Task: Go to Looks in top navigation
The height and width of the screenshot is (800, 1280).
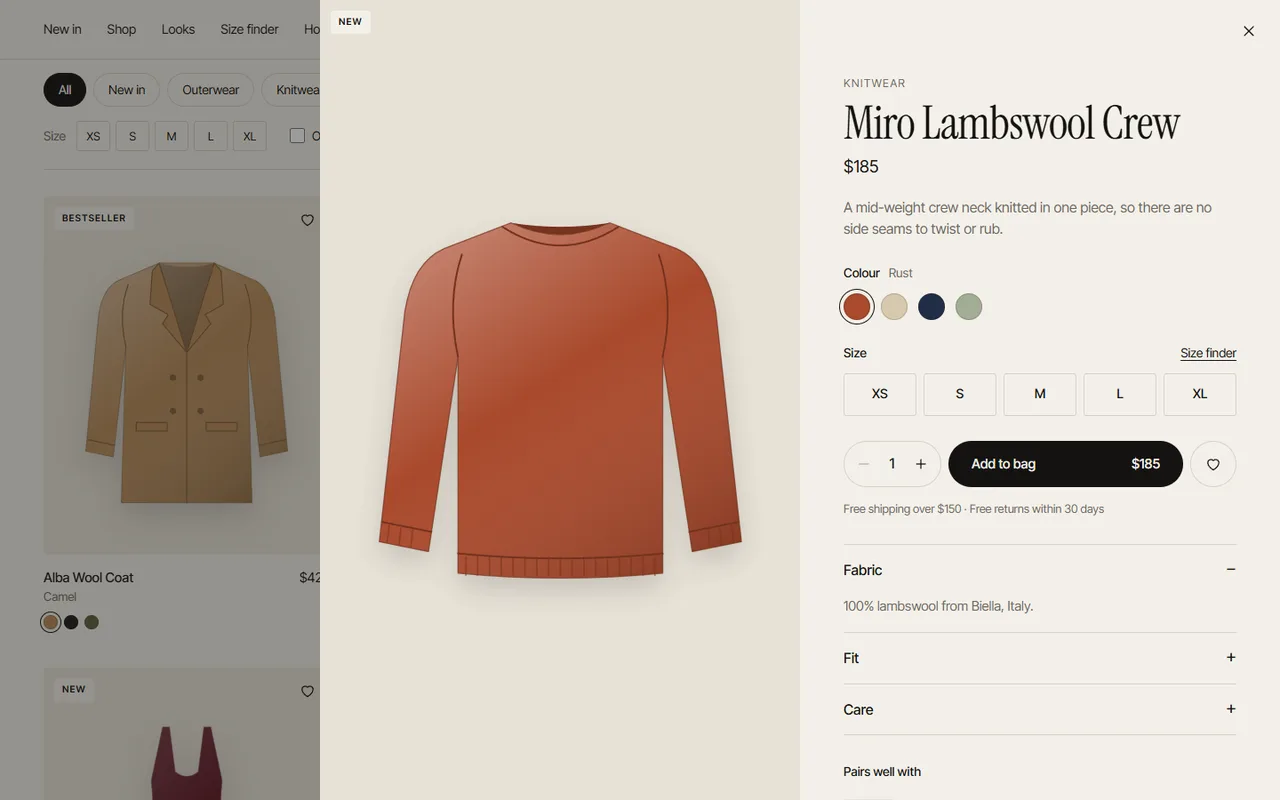Action: tap(178, 29)
